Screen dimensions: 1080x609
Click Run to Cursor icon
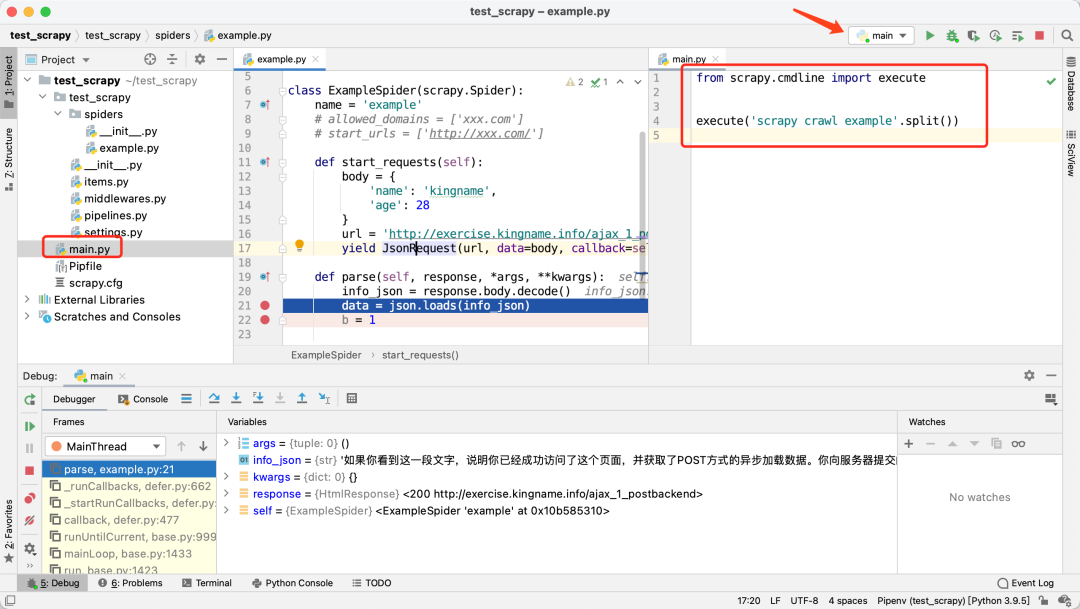click(324, 398)
